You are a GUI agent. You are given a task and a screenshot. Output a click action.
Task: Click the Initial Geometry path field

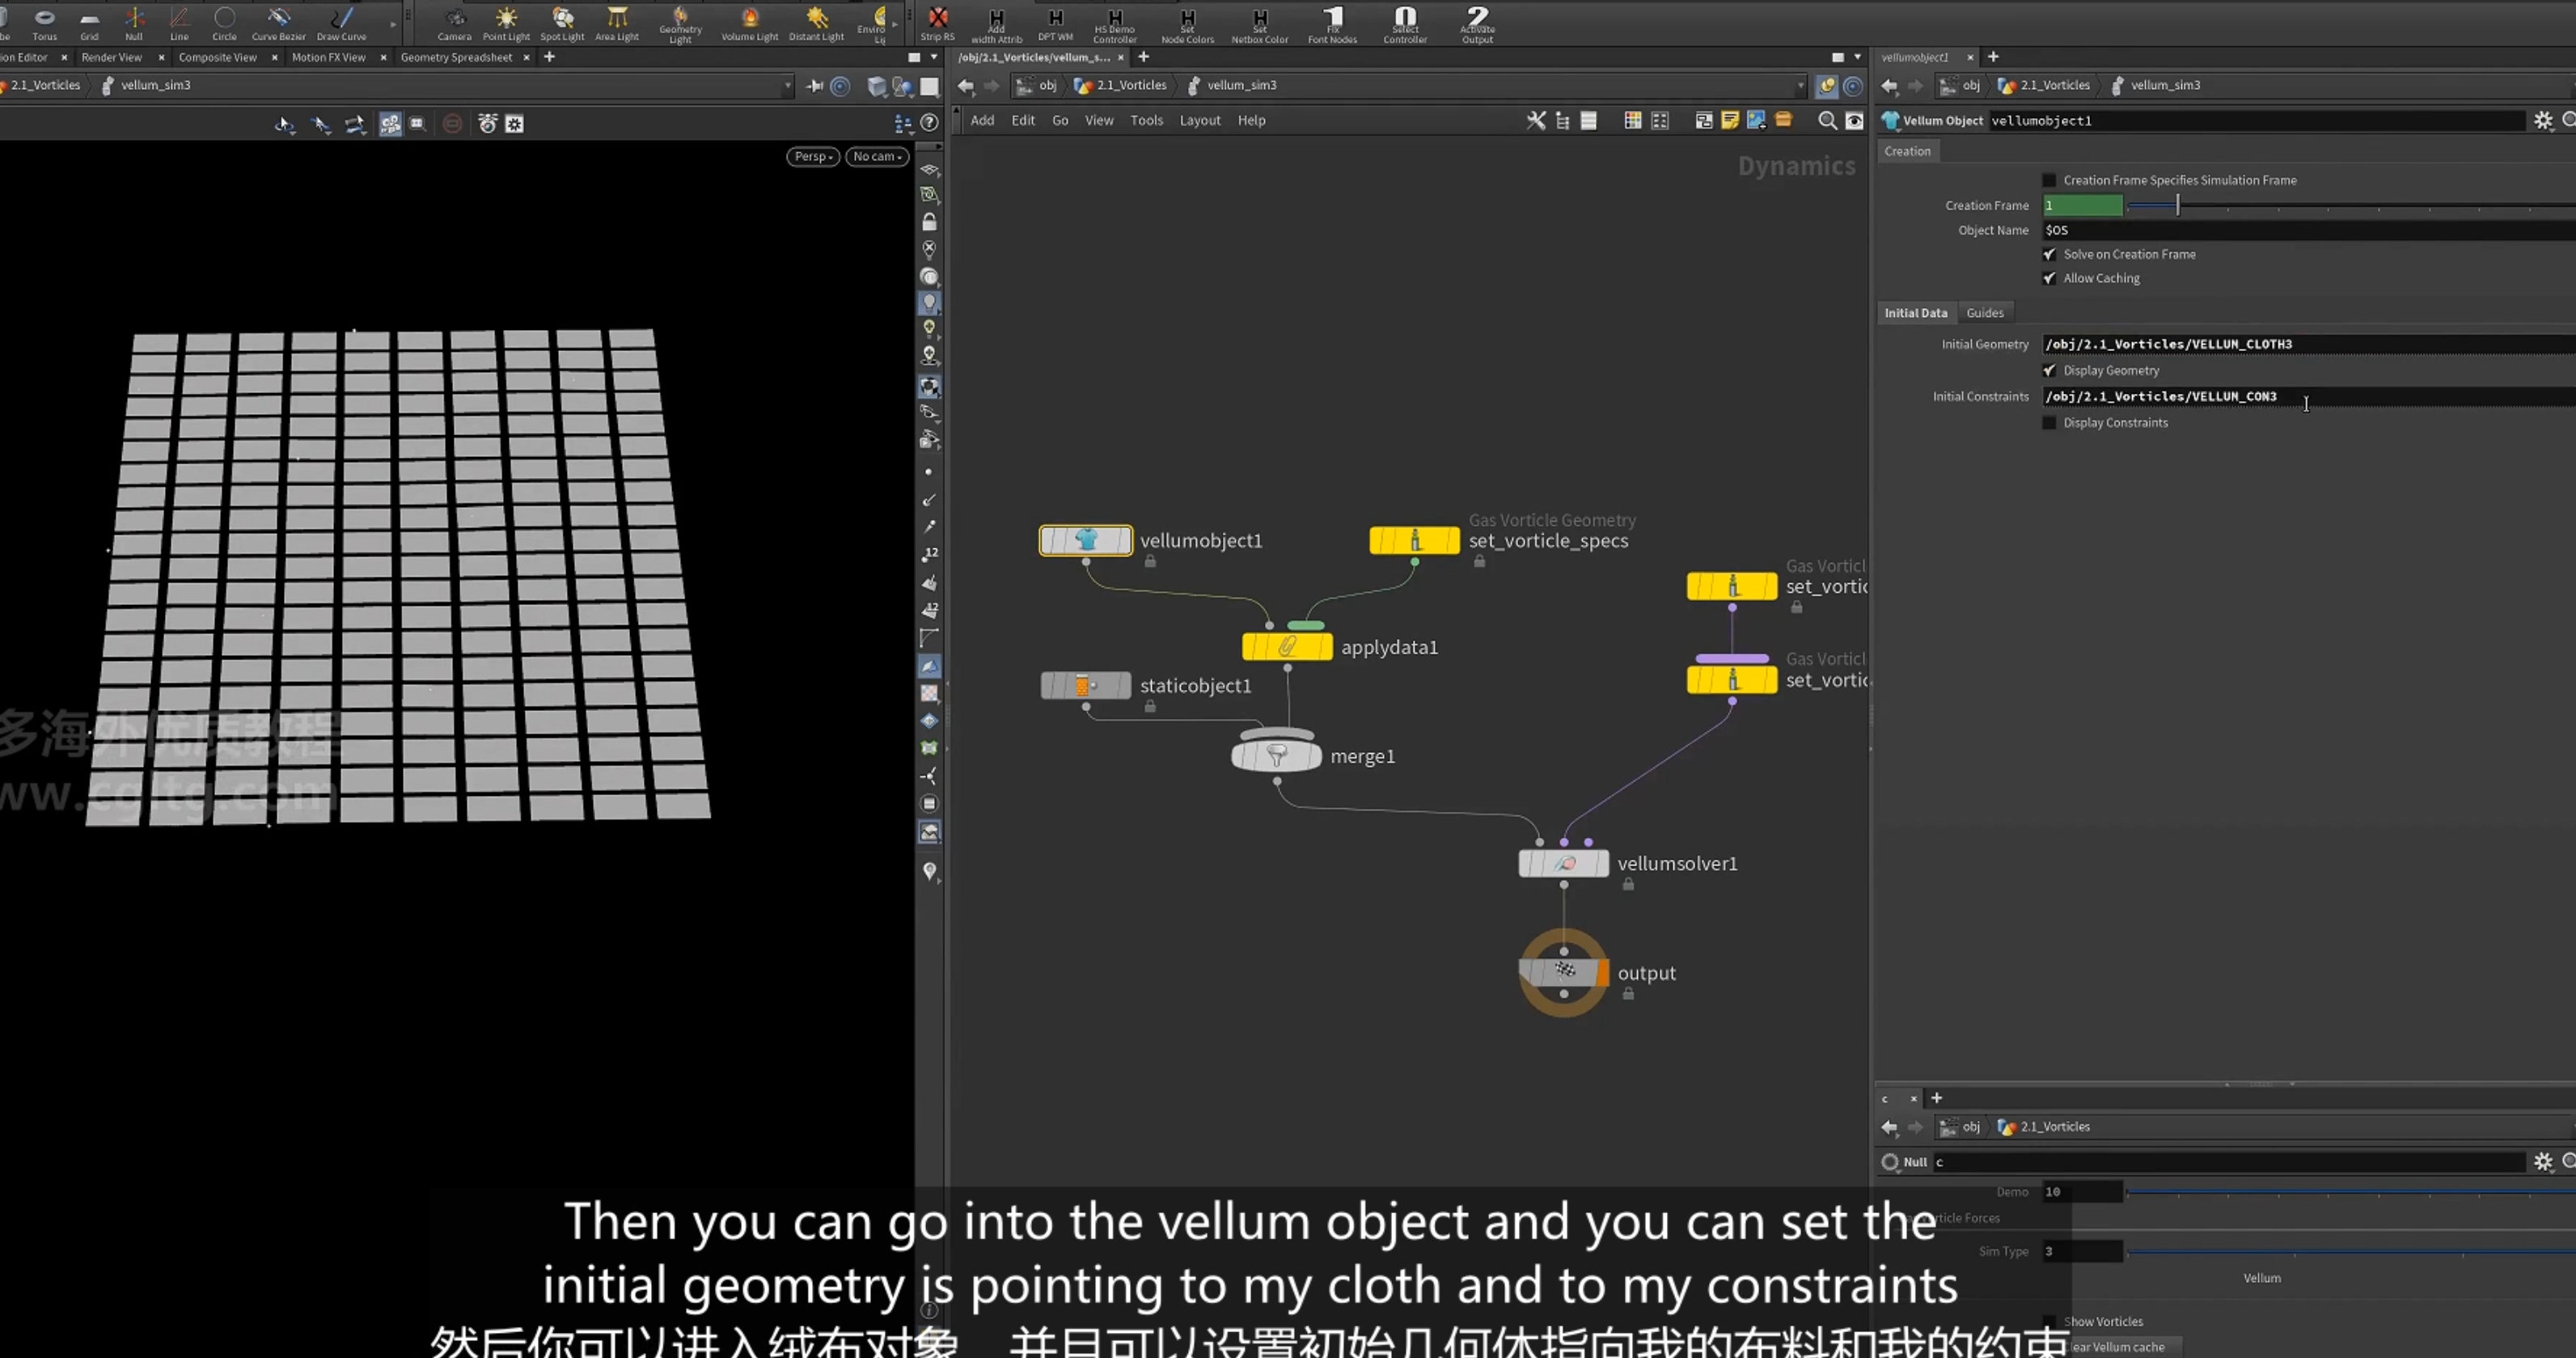[x=2308, y=344]
